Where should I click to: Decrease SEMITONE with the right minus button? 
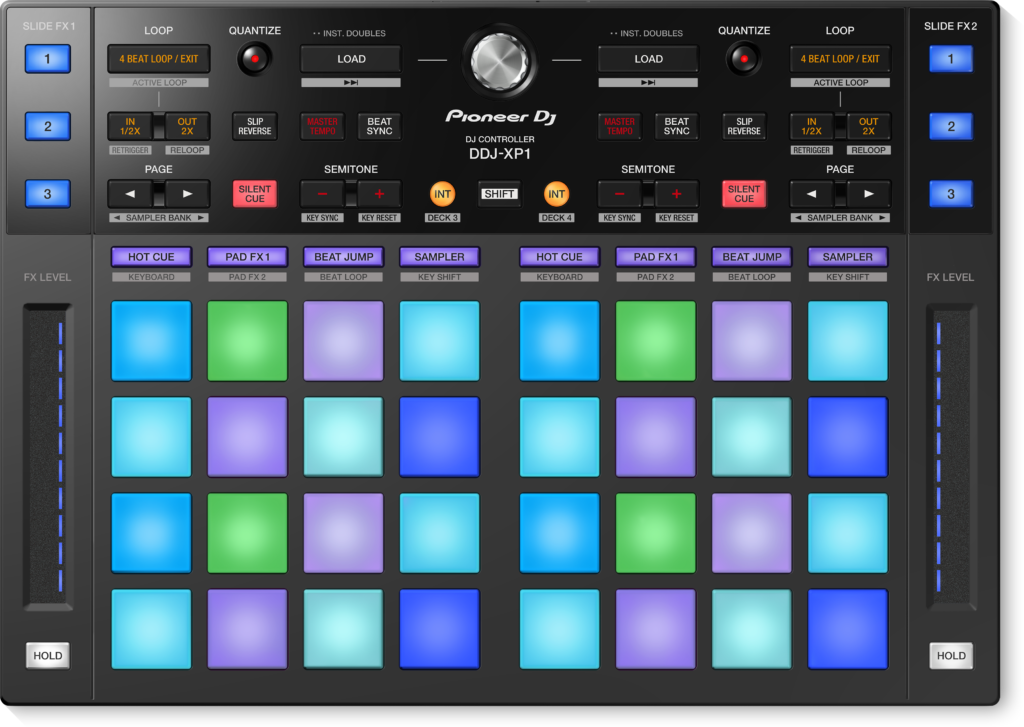pos(620,193)
